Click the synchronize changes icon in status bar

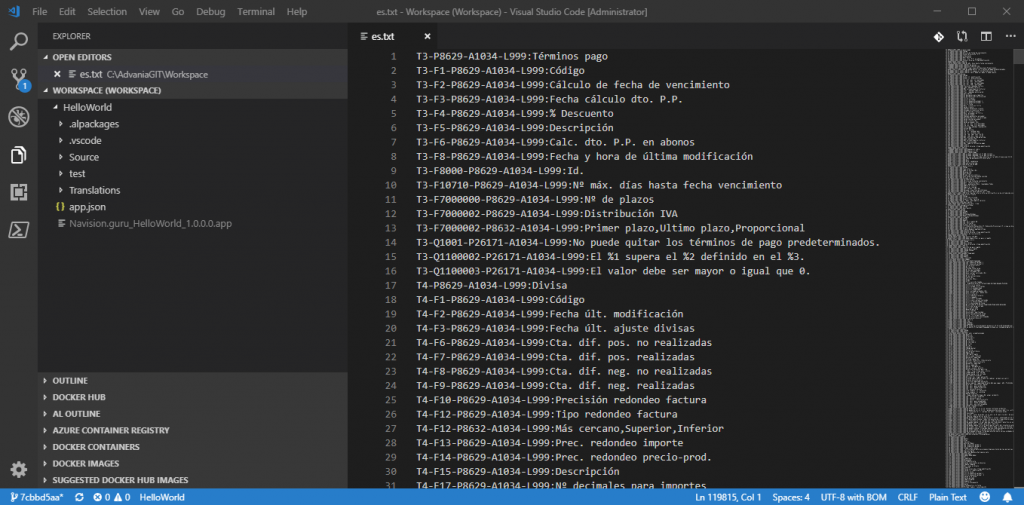[78, 497]
